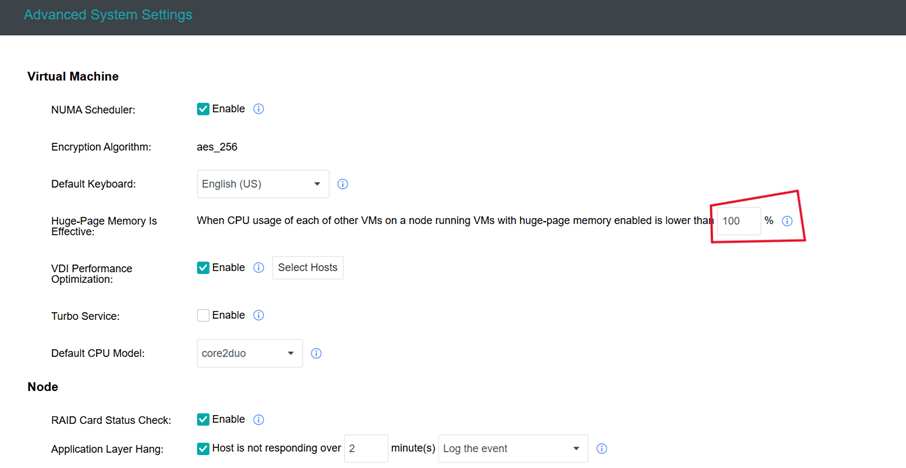This screenshot has height=468, width=906.
Task: Click the Advanced System Settings header title
Action: click(x=108, y=16)
